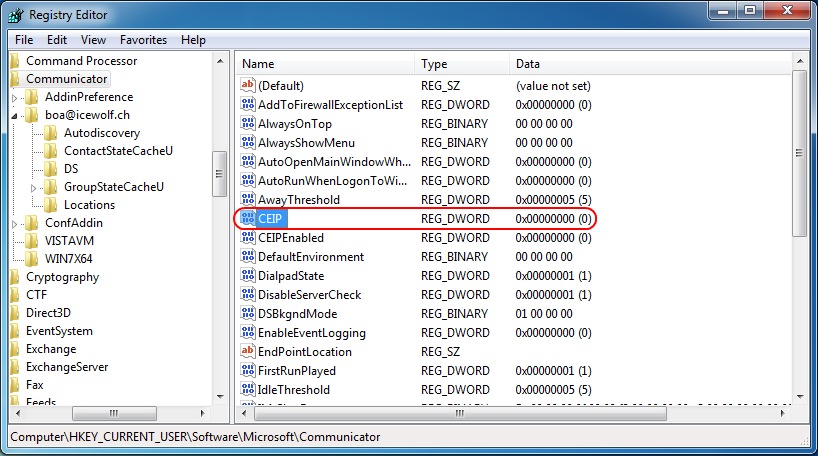Select the WIN7X64 key

[68, 259]
